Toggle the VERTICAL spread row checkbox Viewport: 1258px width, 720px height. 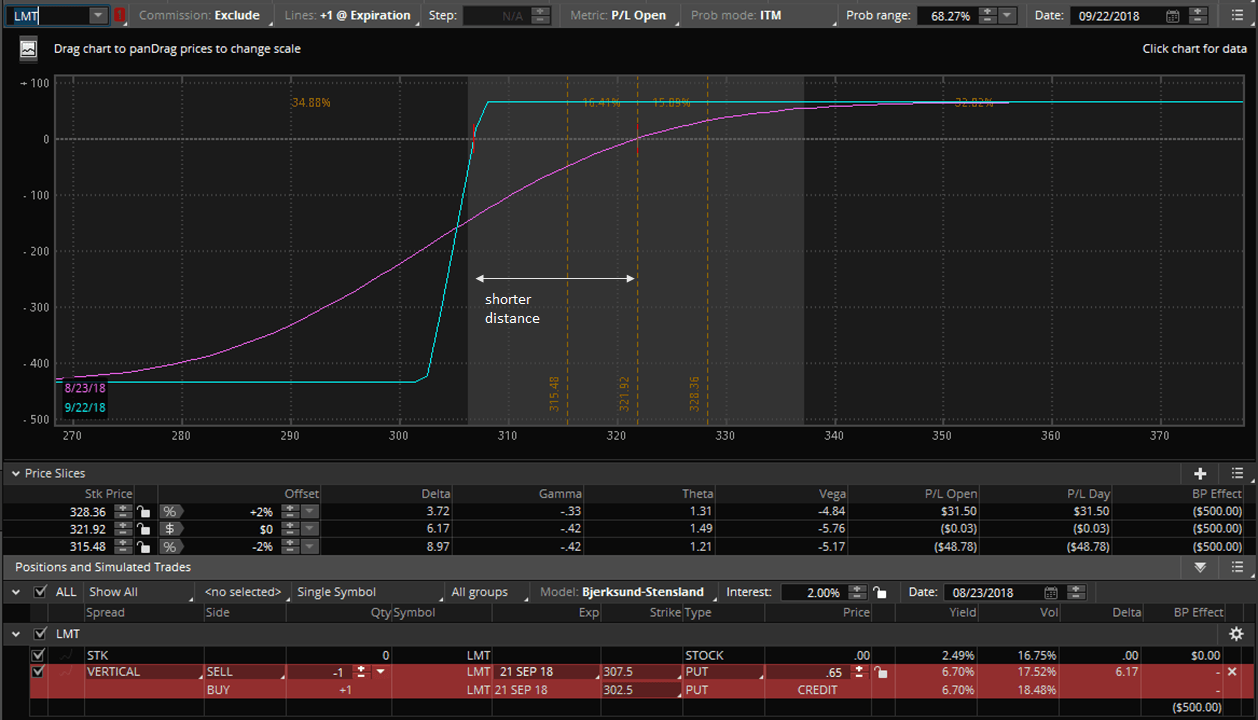pos(39,672)
